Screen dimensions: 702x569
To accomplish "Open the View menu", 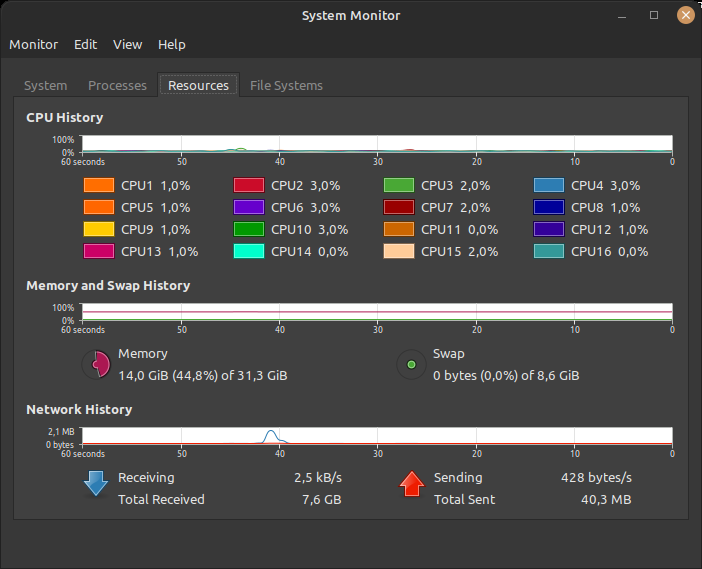I will 128,45.
